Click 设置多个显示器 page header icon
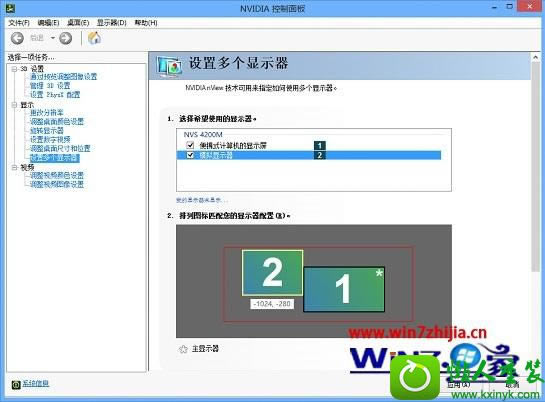 (x=169, y=66)
